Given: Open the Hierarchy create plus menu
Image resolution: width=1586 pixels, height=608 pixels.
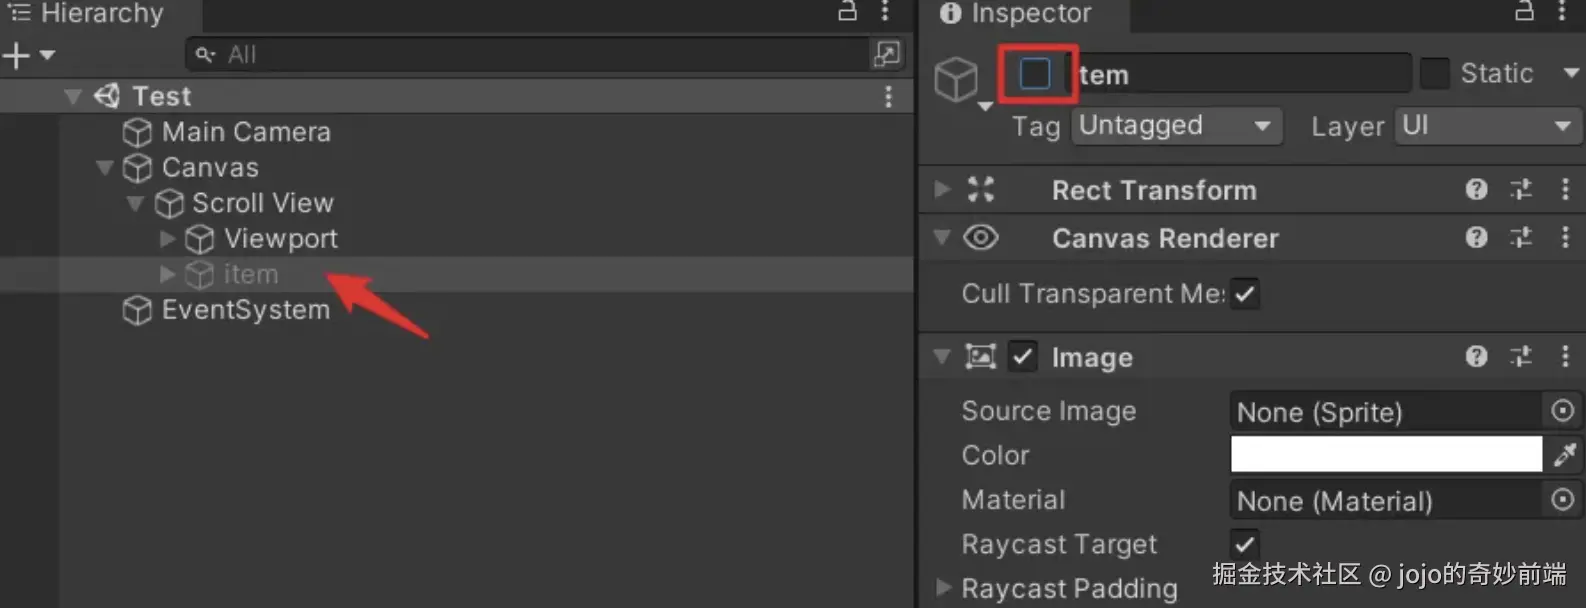Looking at the screenshot, I should point(27,55).
